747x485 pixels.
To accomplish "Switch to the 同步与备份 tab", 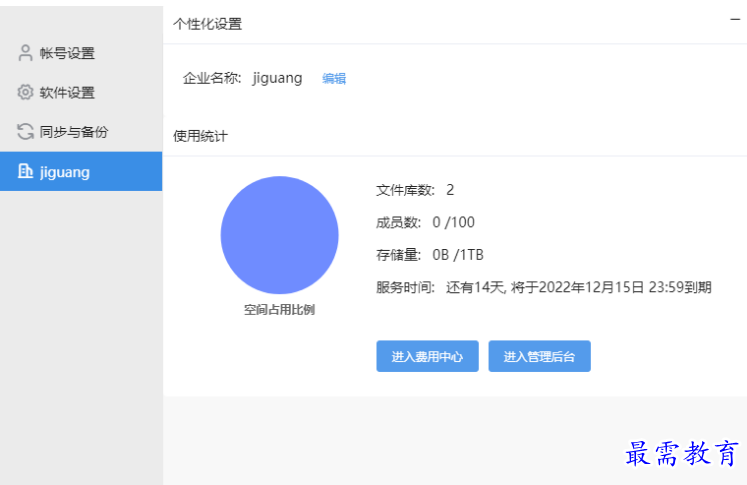I will pyautogui.click(x=81, y=131).
